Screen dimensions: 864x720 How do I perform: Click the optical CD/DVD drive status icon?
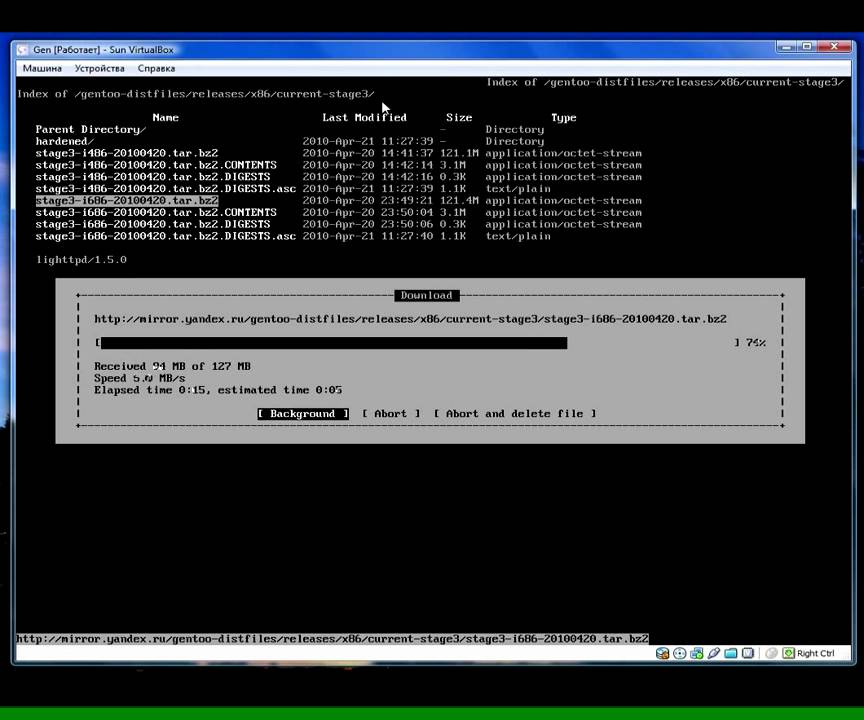680,653
